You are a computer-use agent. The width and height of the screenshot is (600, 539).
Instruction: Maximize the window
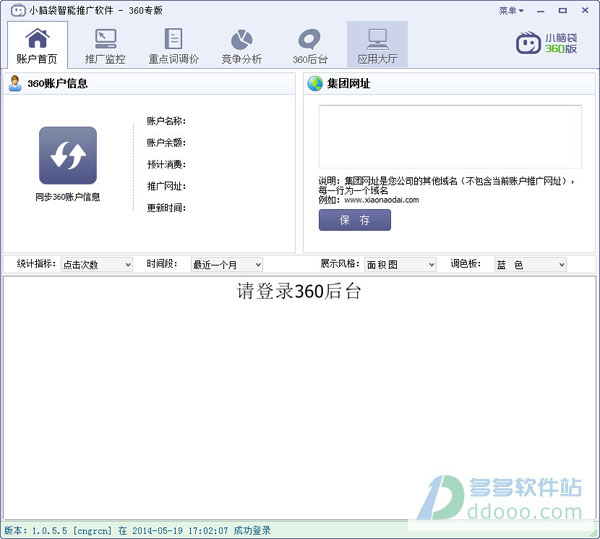coord(562,11)
